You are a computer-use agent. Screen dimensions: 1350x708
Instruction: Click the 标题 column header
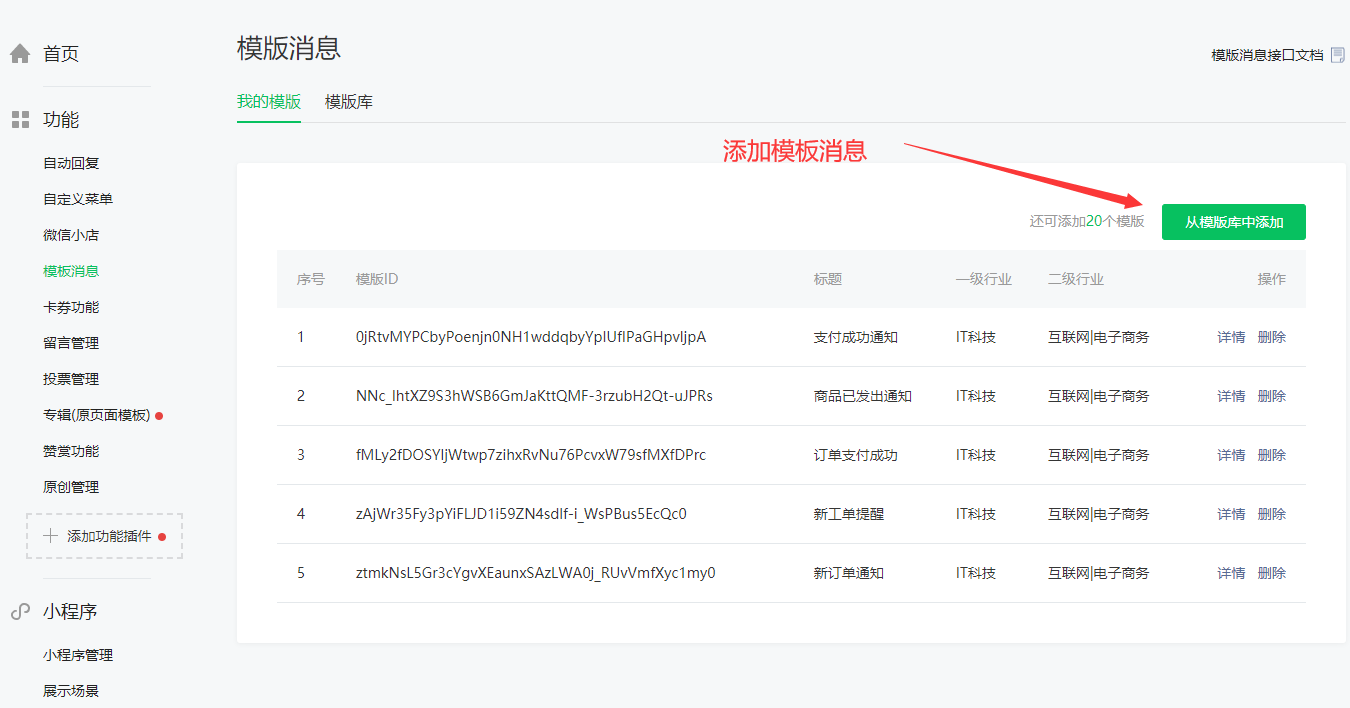click(x=828, y=279)
